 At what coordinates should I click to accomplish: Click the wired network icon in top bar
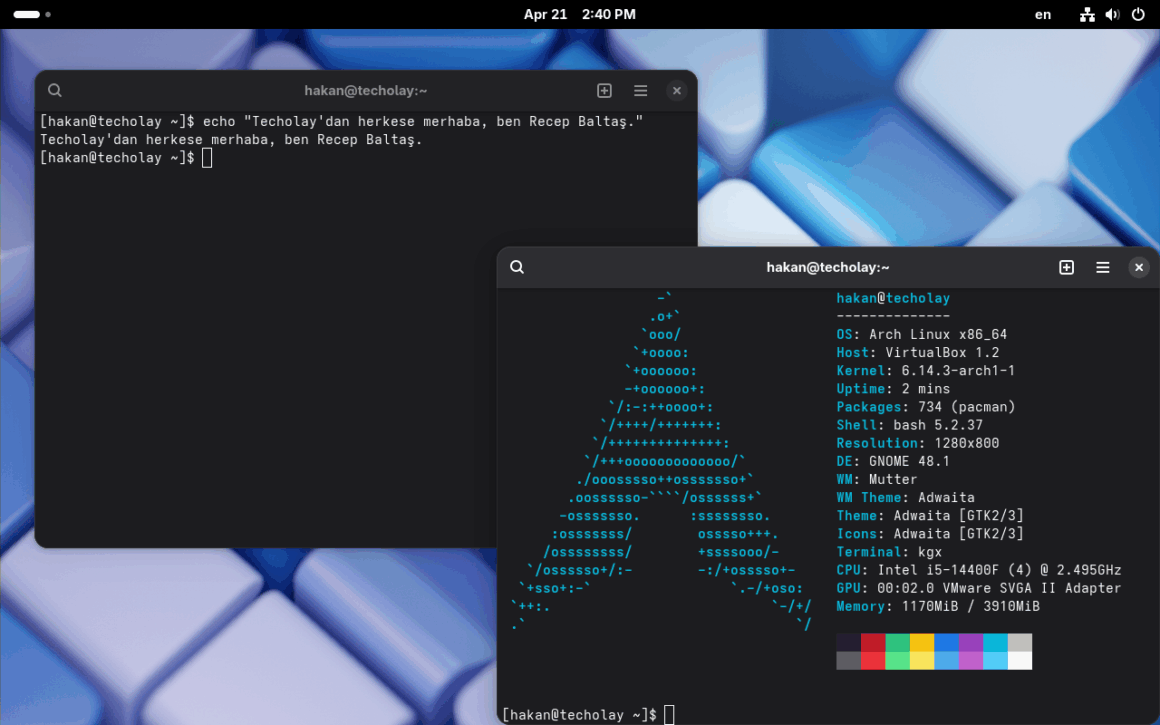(x=1087, y=14)
